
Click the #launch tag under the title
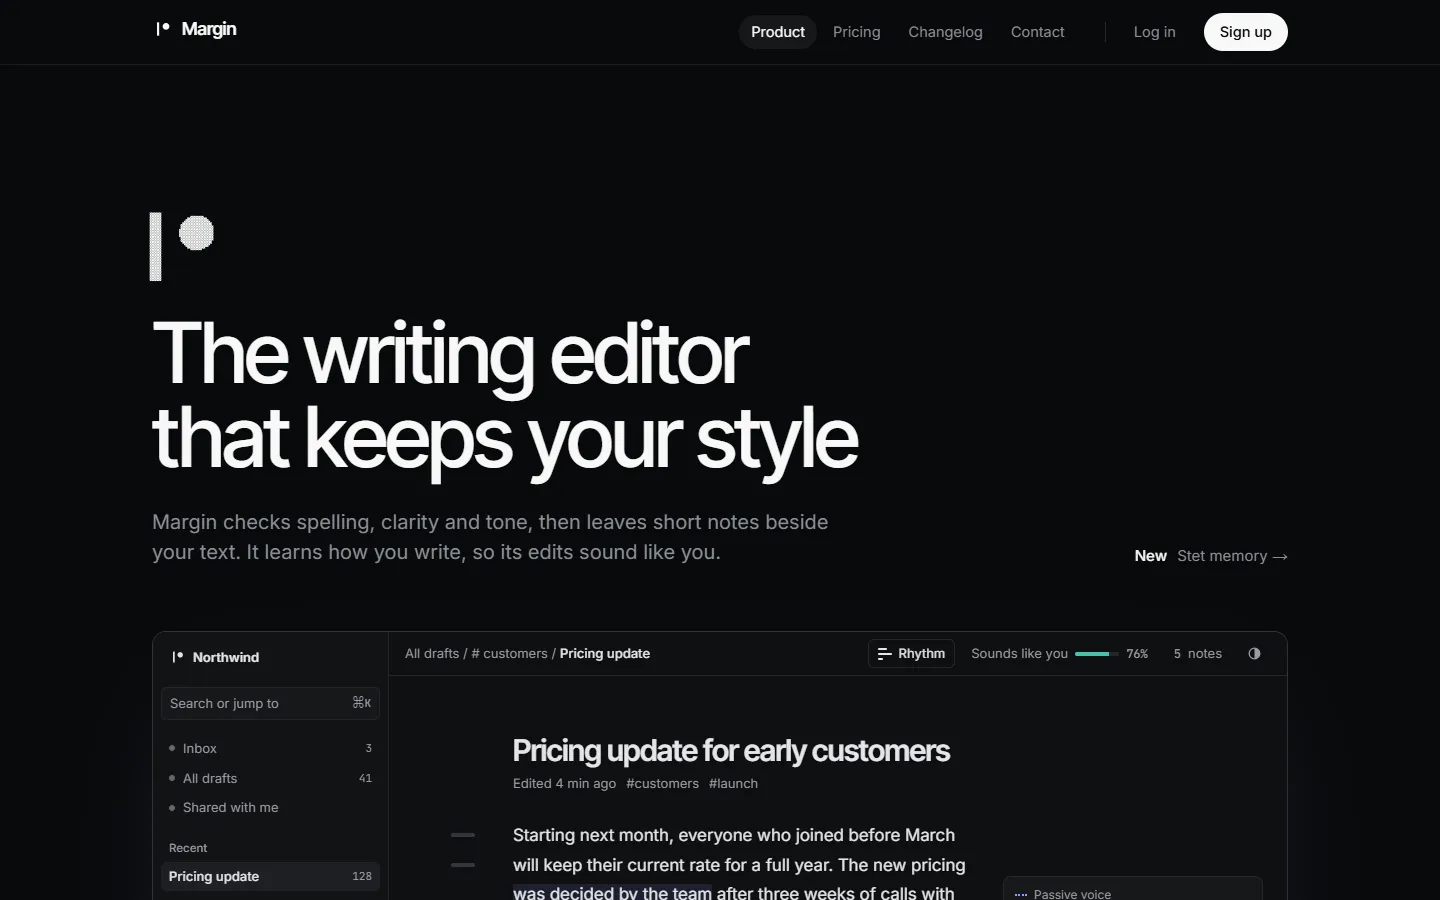[x=733, y=784]
